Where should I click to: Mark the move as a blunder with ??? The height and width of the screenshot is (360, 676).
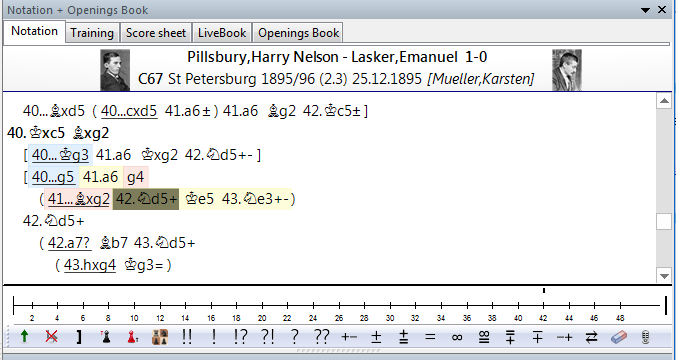pyautogui.click(x=322, y=336)
